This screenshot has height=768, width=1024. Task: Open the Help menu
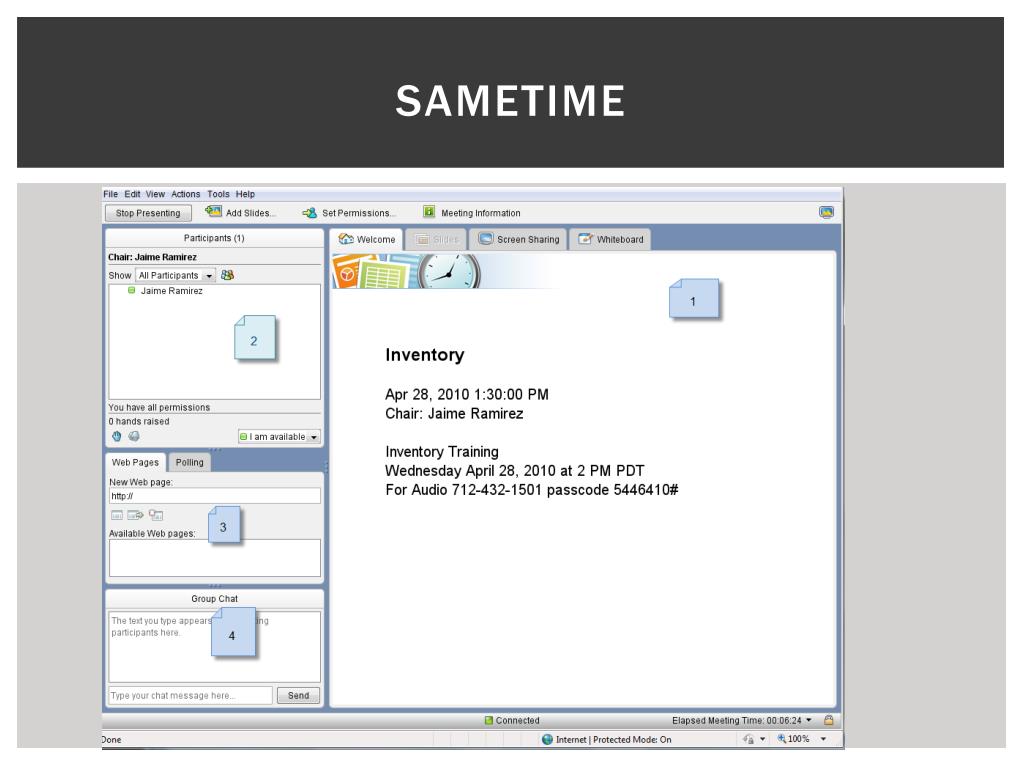tap(245, 194)
